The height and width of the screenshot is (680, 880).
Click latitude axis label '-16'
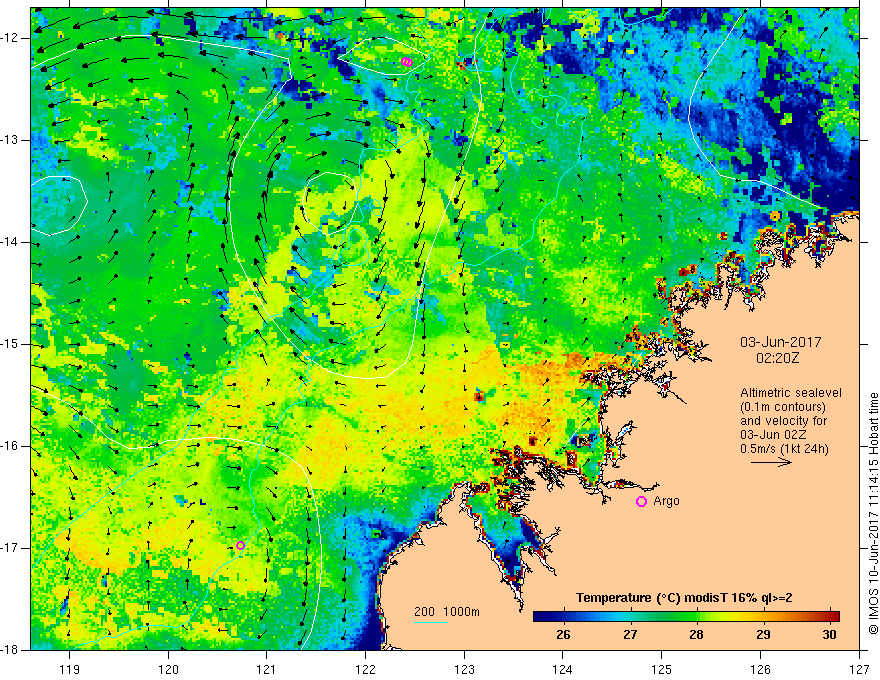[x=10, y=446]
